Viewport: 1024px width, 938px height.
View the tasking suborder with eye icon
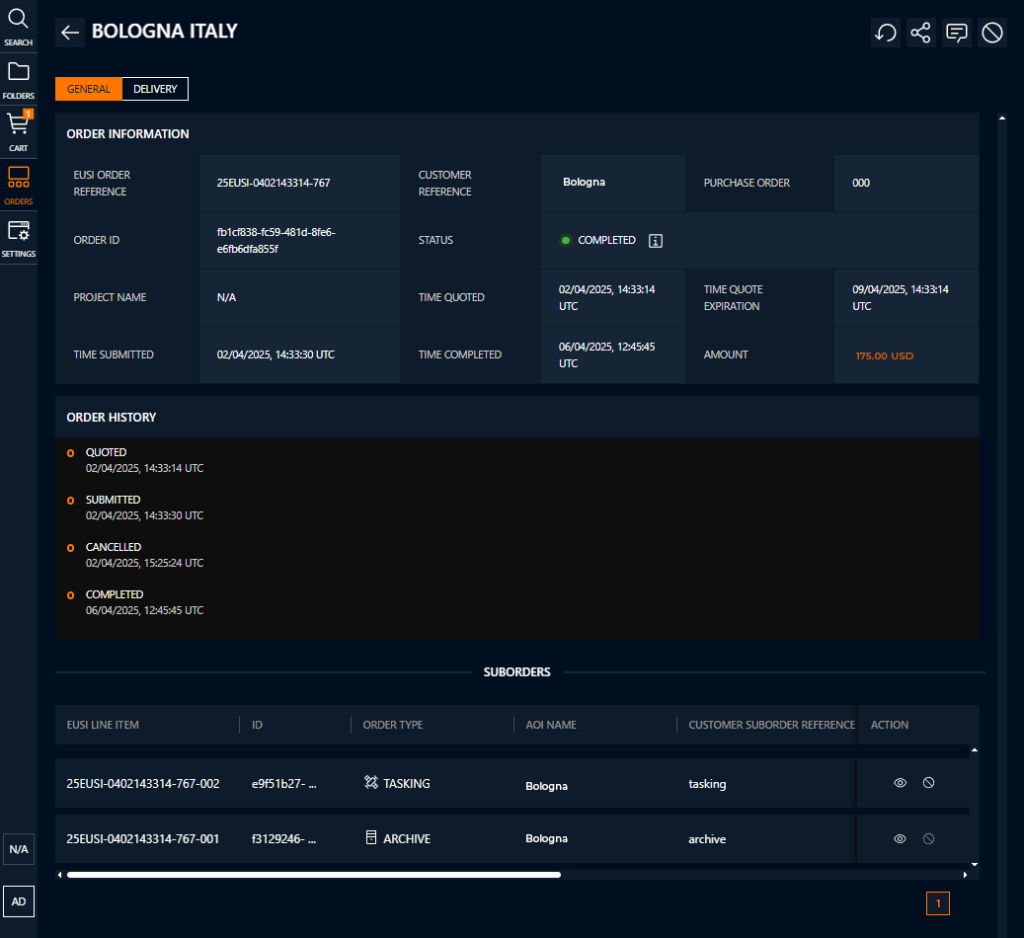pyautogui.click(x=900, y=783)
